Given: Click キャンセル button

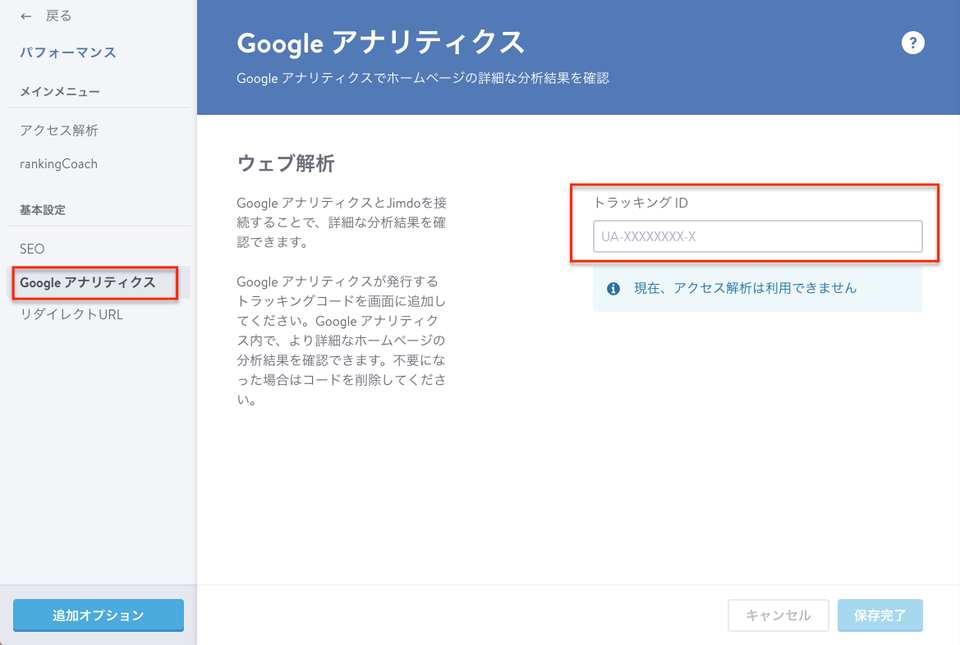Looking at the screenshot, I should click(x=778, y=615).
